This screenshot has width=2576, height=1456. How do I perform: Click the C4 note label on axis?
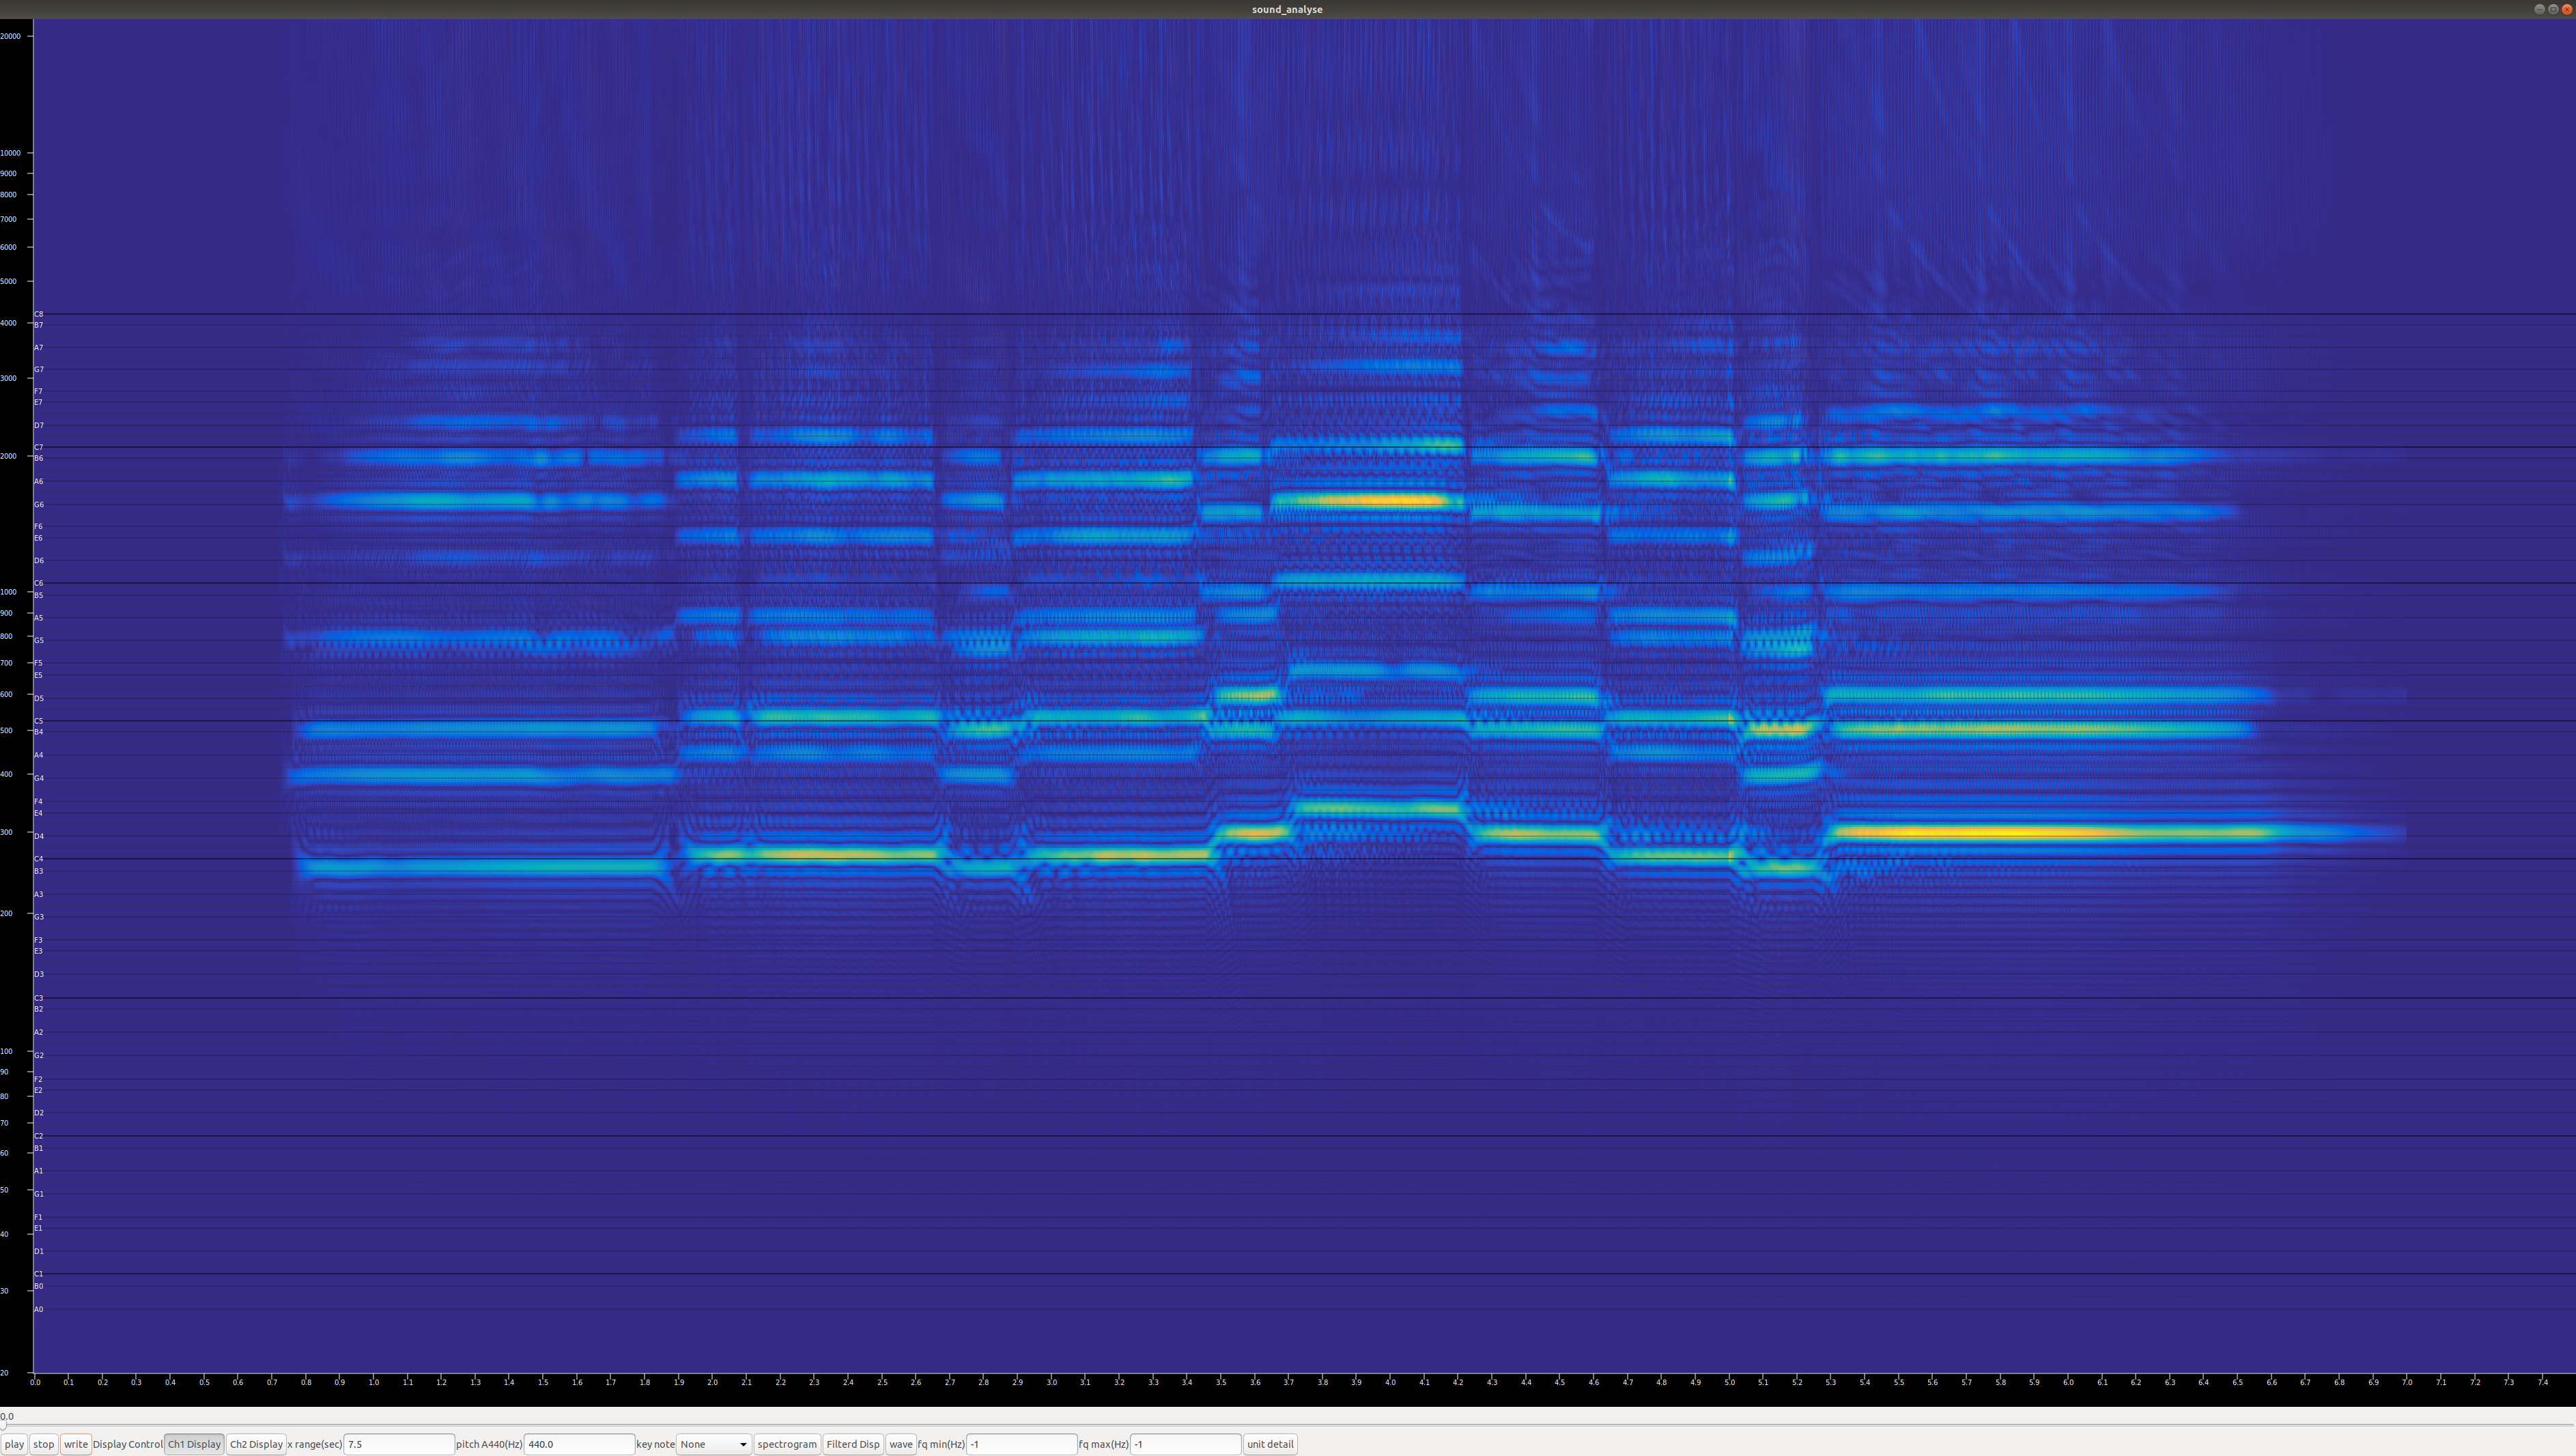click(x=39, y=859)
